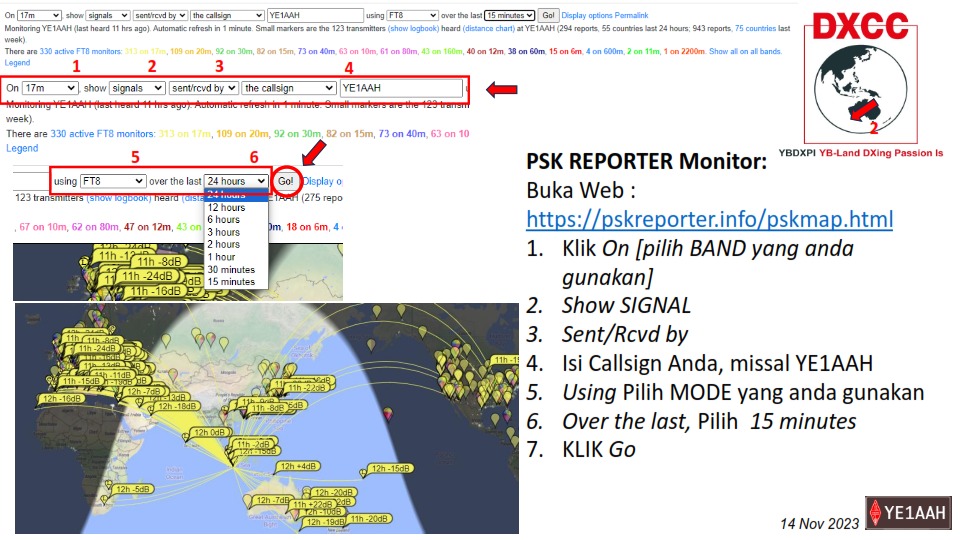This screenshot has width=960, height=540.
Task: Open the enlarged FT8 mode dropdown
Action: (113, 181)
